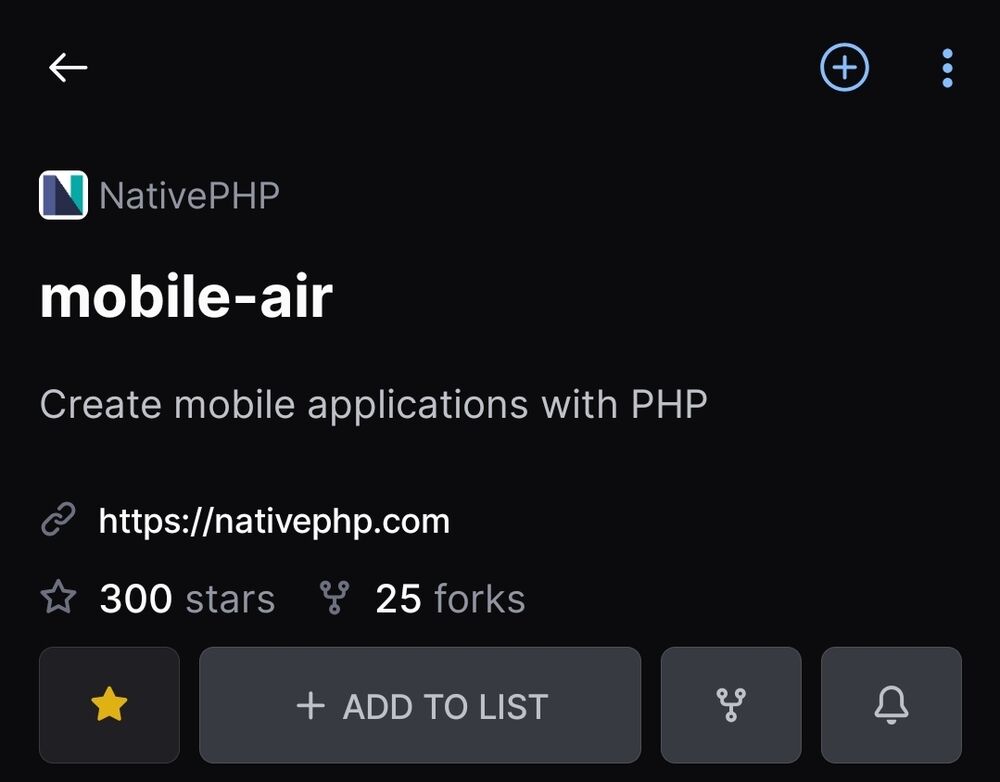Go back using the left arrow
This screenshot has height=782, width=1000.
click(x=68, y=68)
